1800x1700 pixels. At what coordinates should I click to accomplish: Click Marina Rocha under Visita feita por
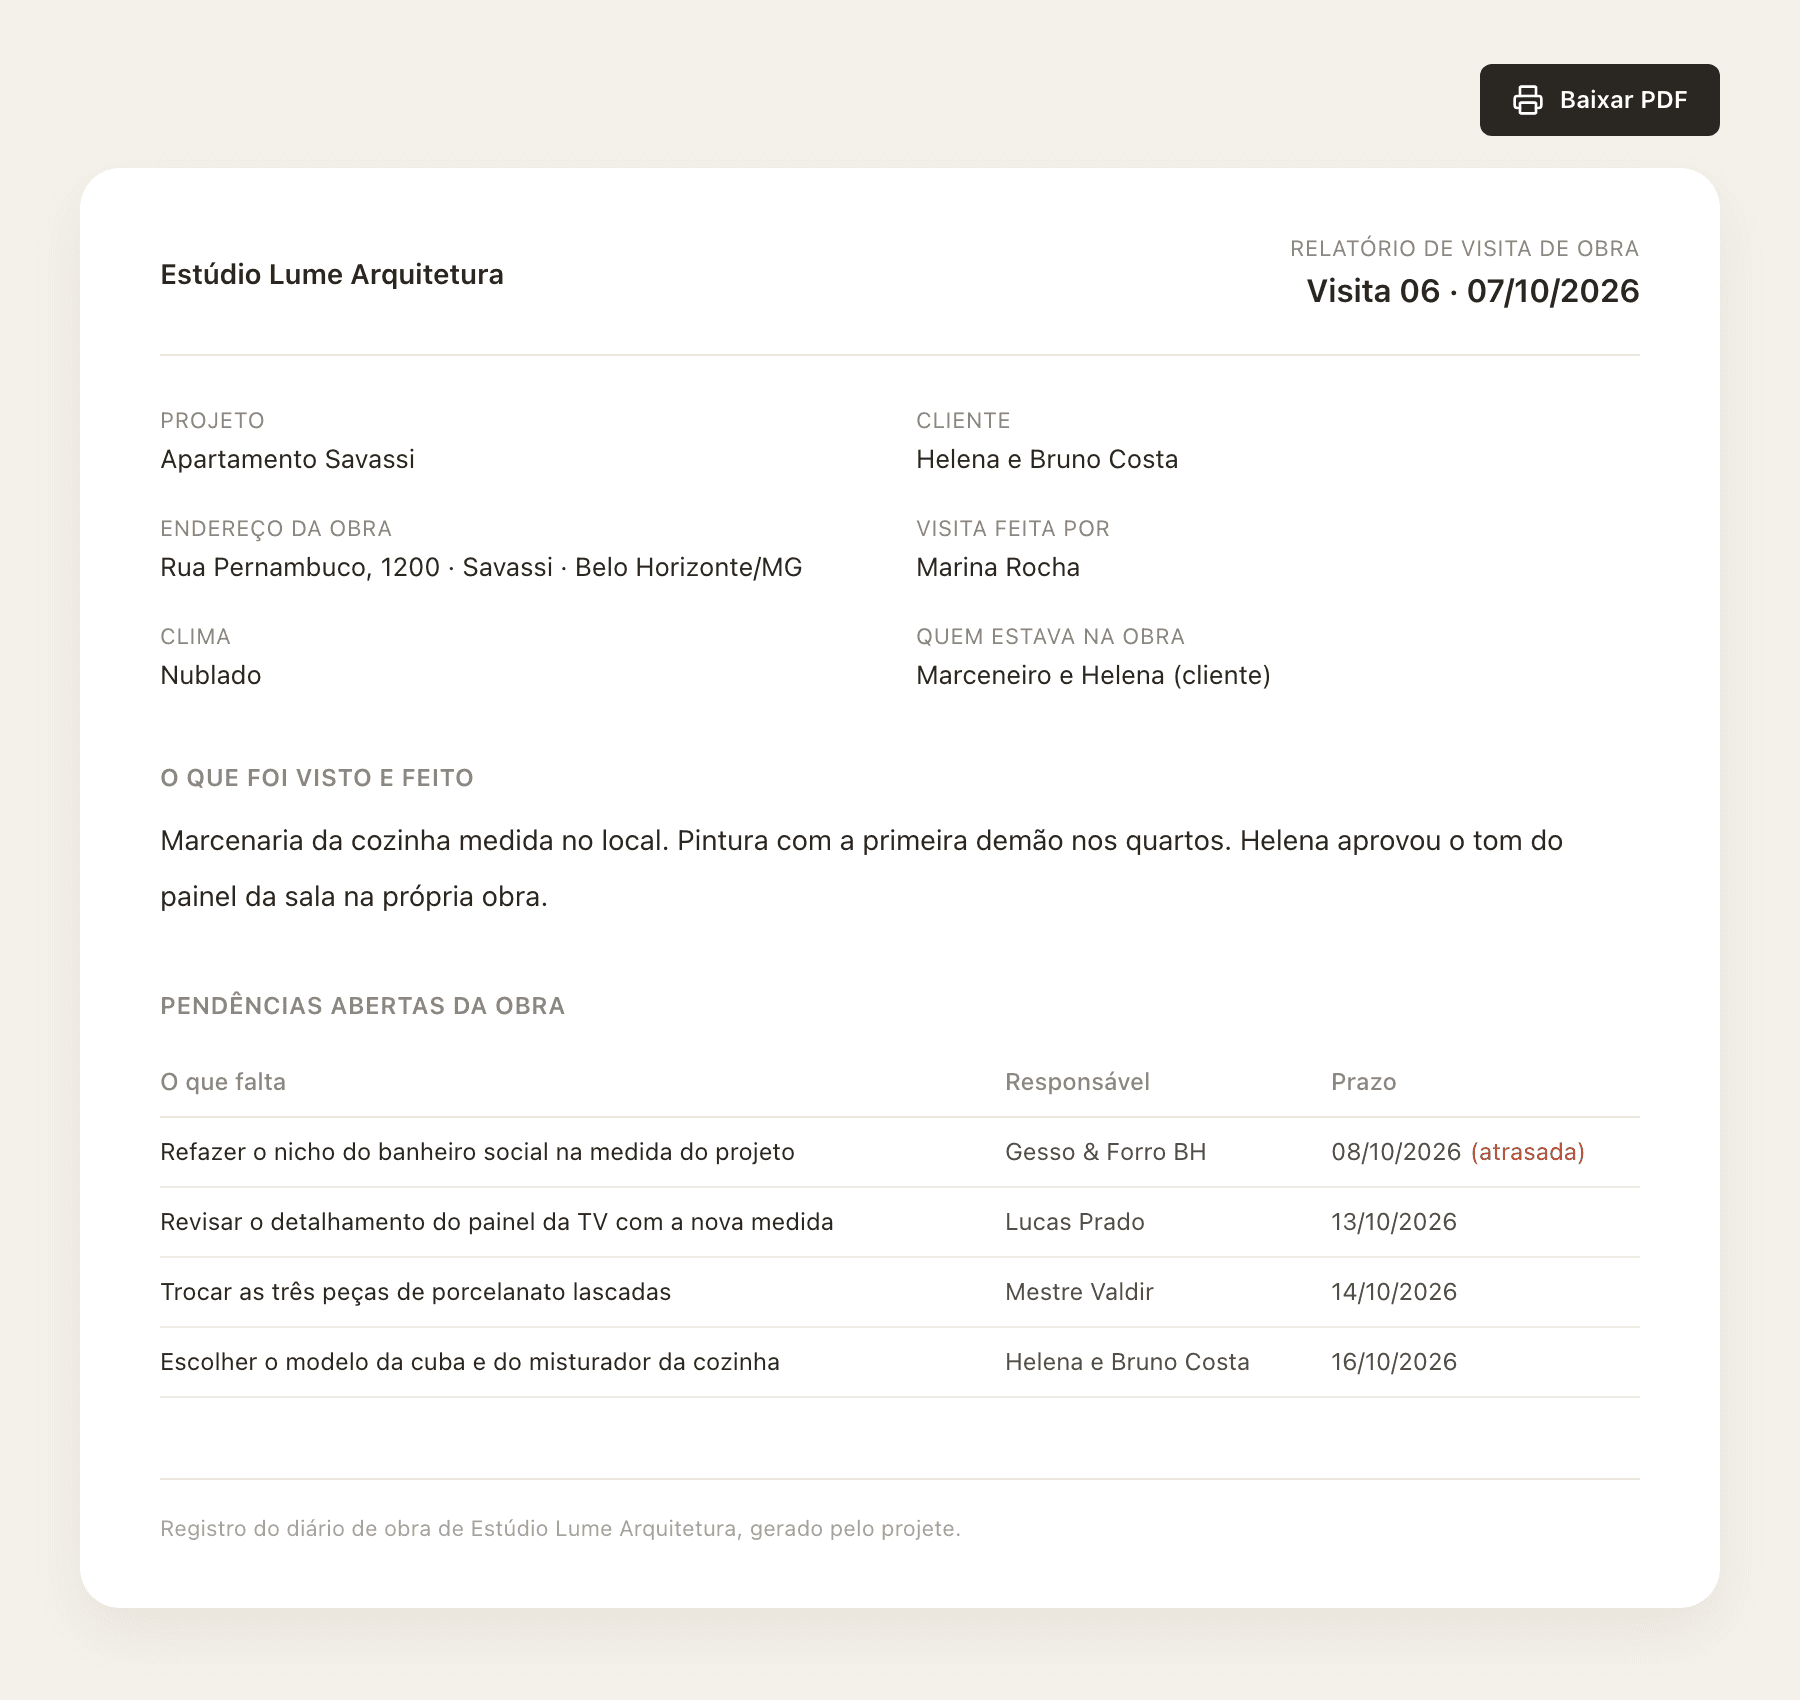[x=998, y=567]
